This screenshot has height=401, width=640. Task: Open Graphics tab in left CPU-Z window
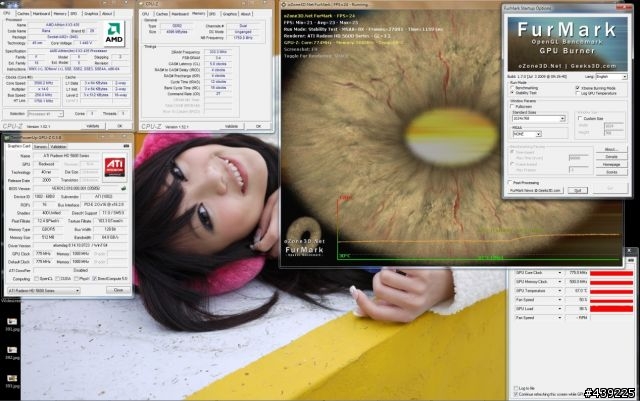click(x=91, y=13)
